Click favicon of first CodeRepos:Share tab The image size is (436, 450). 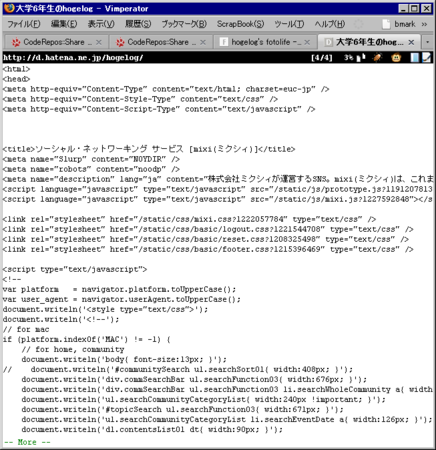coord(16,42)
